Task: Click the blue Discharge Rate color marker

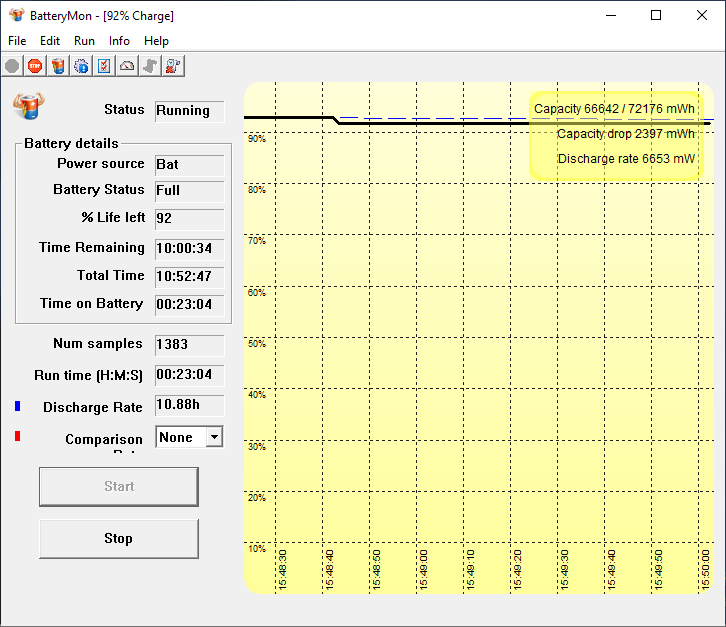Action: 17,406
